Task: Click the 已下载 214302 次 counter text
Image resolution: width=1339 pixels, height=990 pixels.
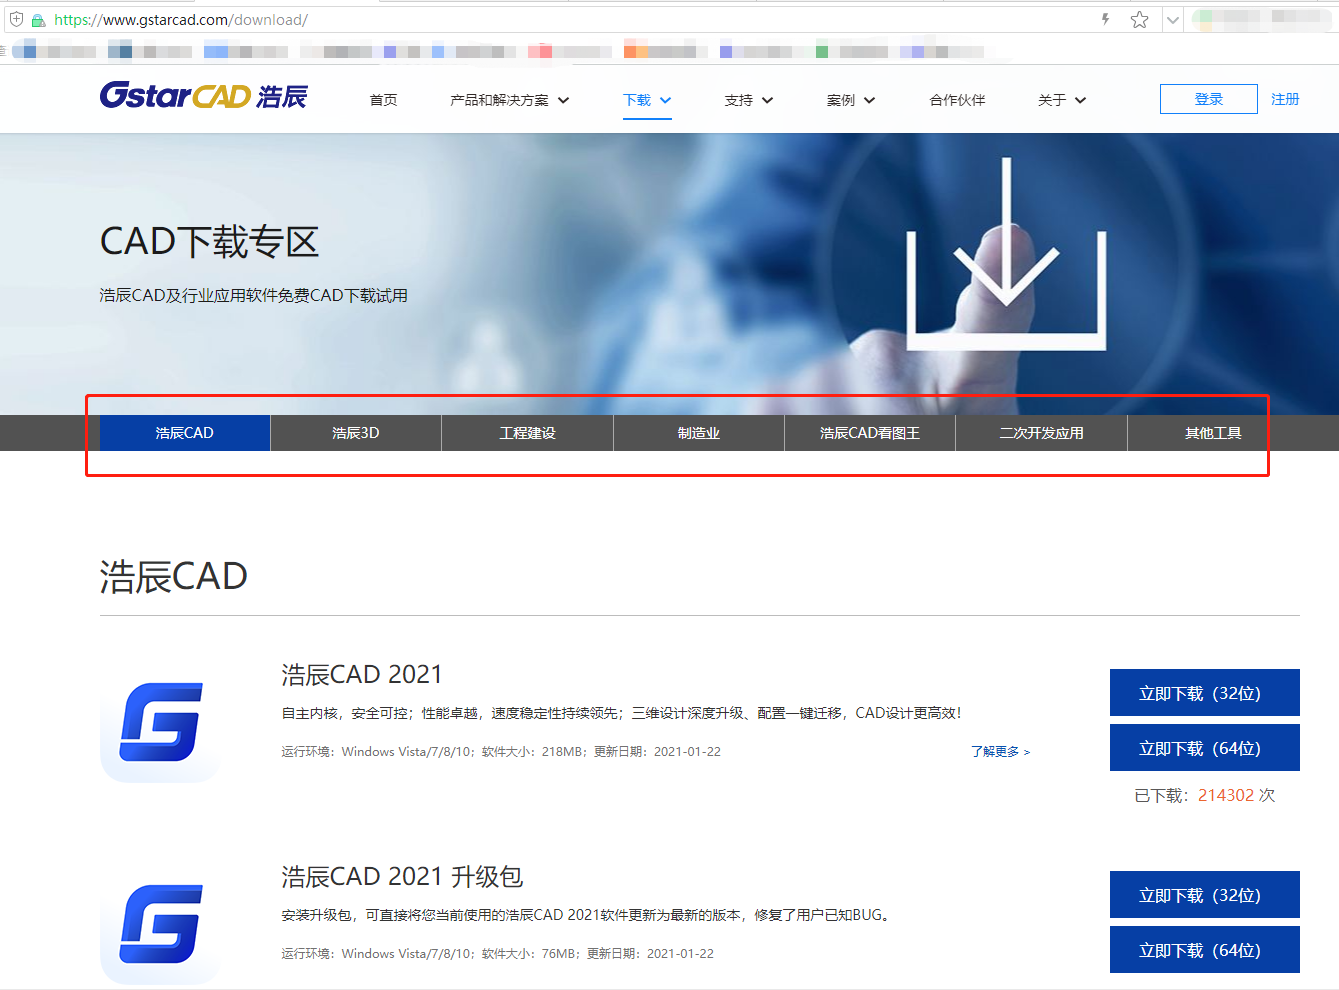Action: pyautogui.click(x=1205, y=795)
